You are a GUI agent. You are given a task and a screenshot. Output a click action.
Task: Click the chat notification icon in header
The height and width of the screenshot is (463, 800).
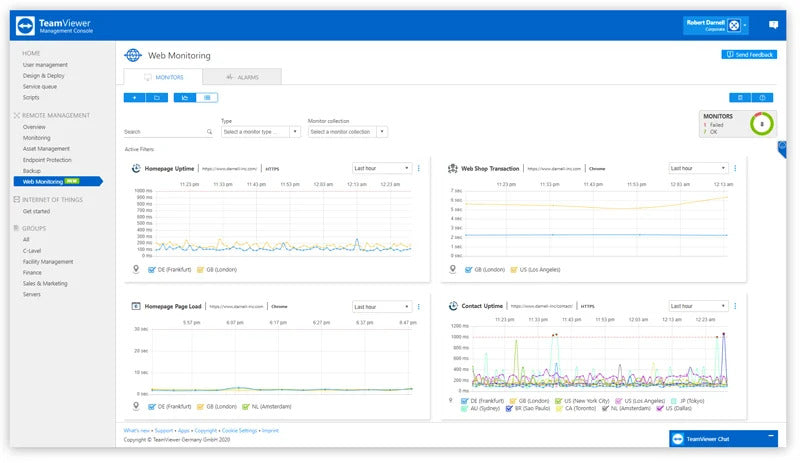[x=773, y=25]
